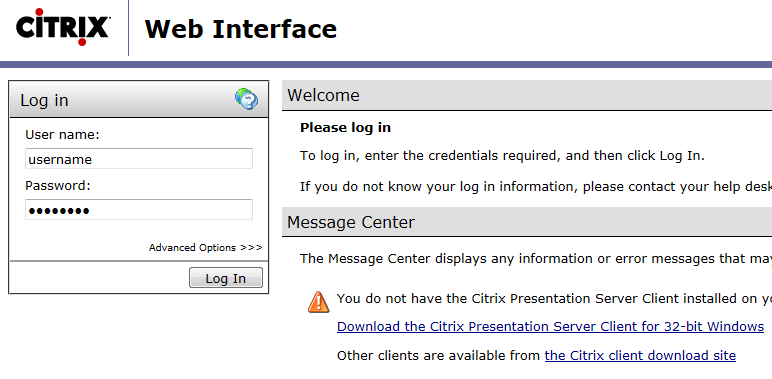Click the Citrix logo
Viewport: 772px width, 379px height.
click(63, 27)
